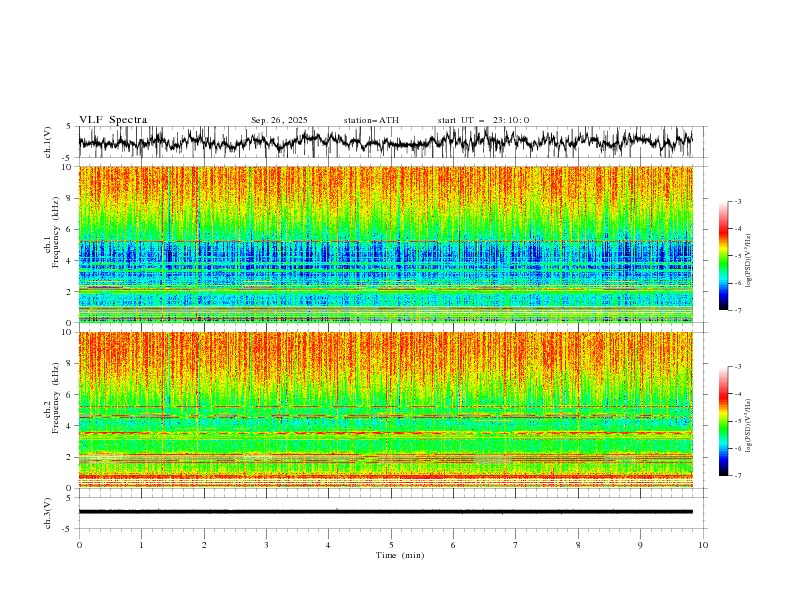Click the "log(PSD)(V²/Hz)" label of ch.1 colorbar
The width and height of the screenshot is (792, 612).
(750, 261)
